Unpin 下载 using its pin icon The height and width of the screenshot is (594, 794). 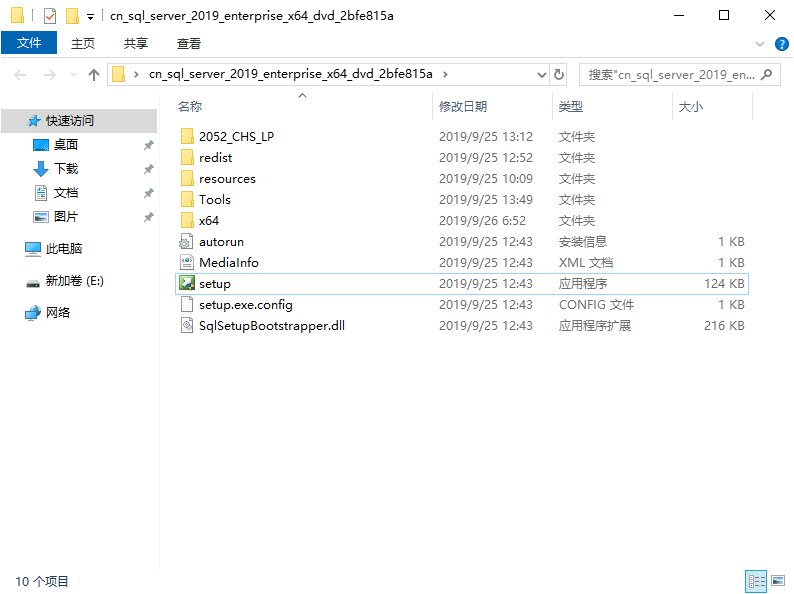coord(148,169)
